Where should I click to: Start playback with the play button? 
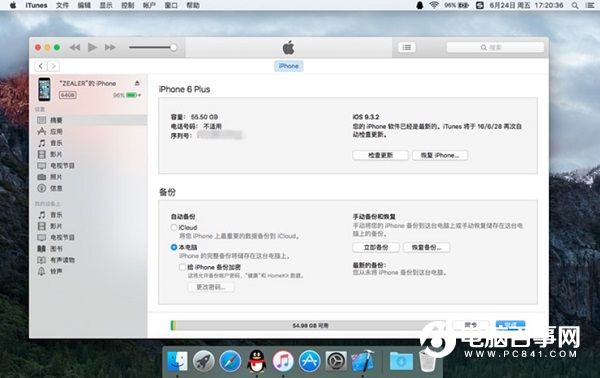pyautogui.click(x=92, y=47)
